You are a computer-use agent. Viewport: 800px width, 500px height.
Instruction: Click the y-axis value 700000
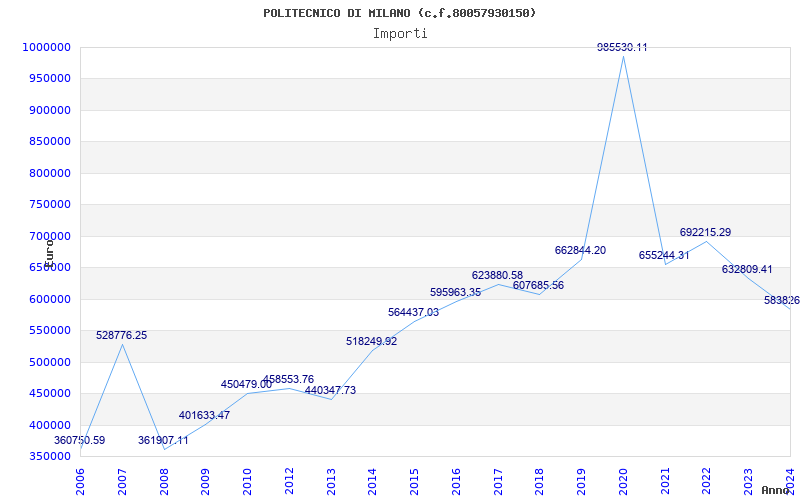[x=49, y=236]
